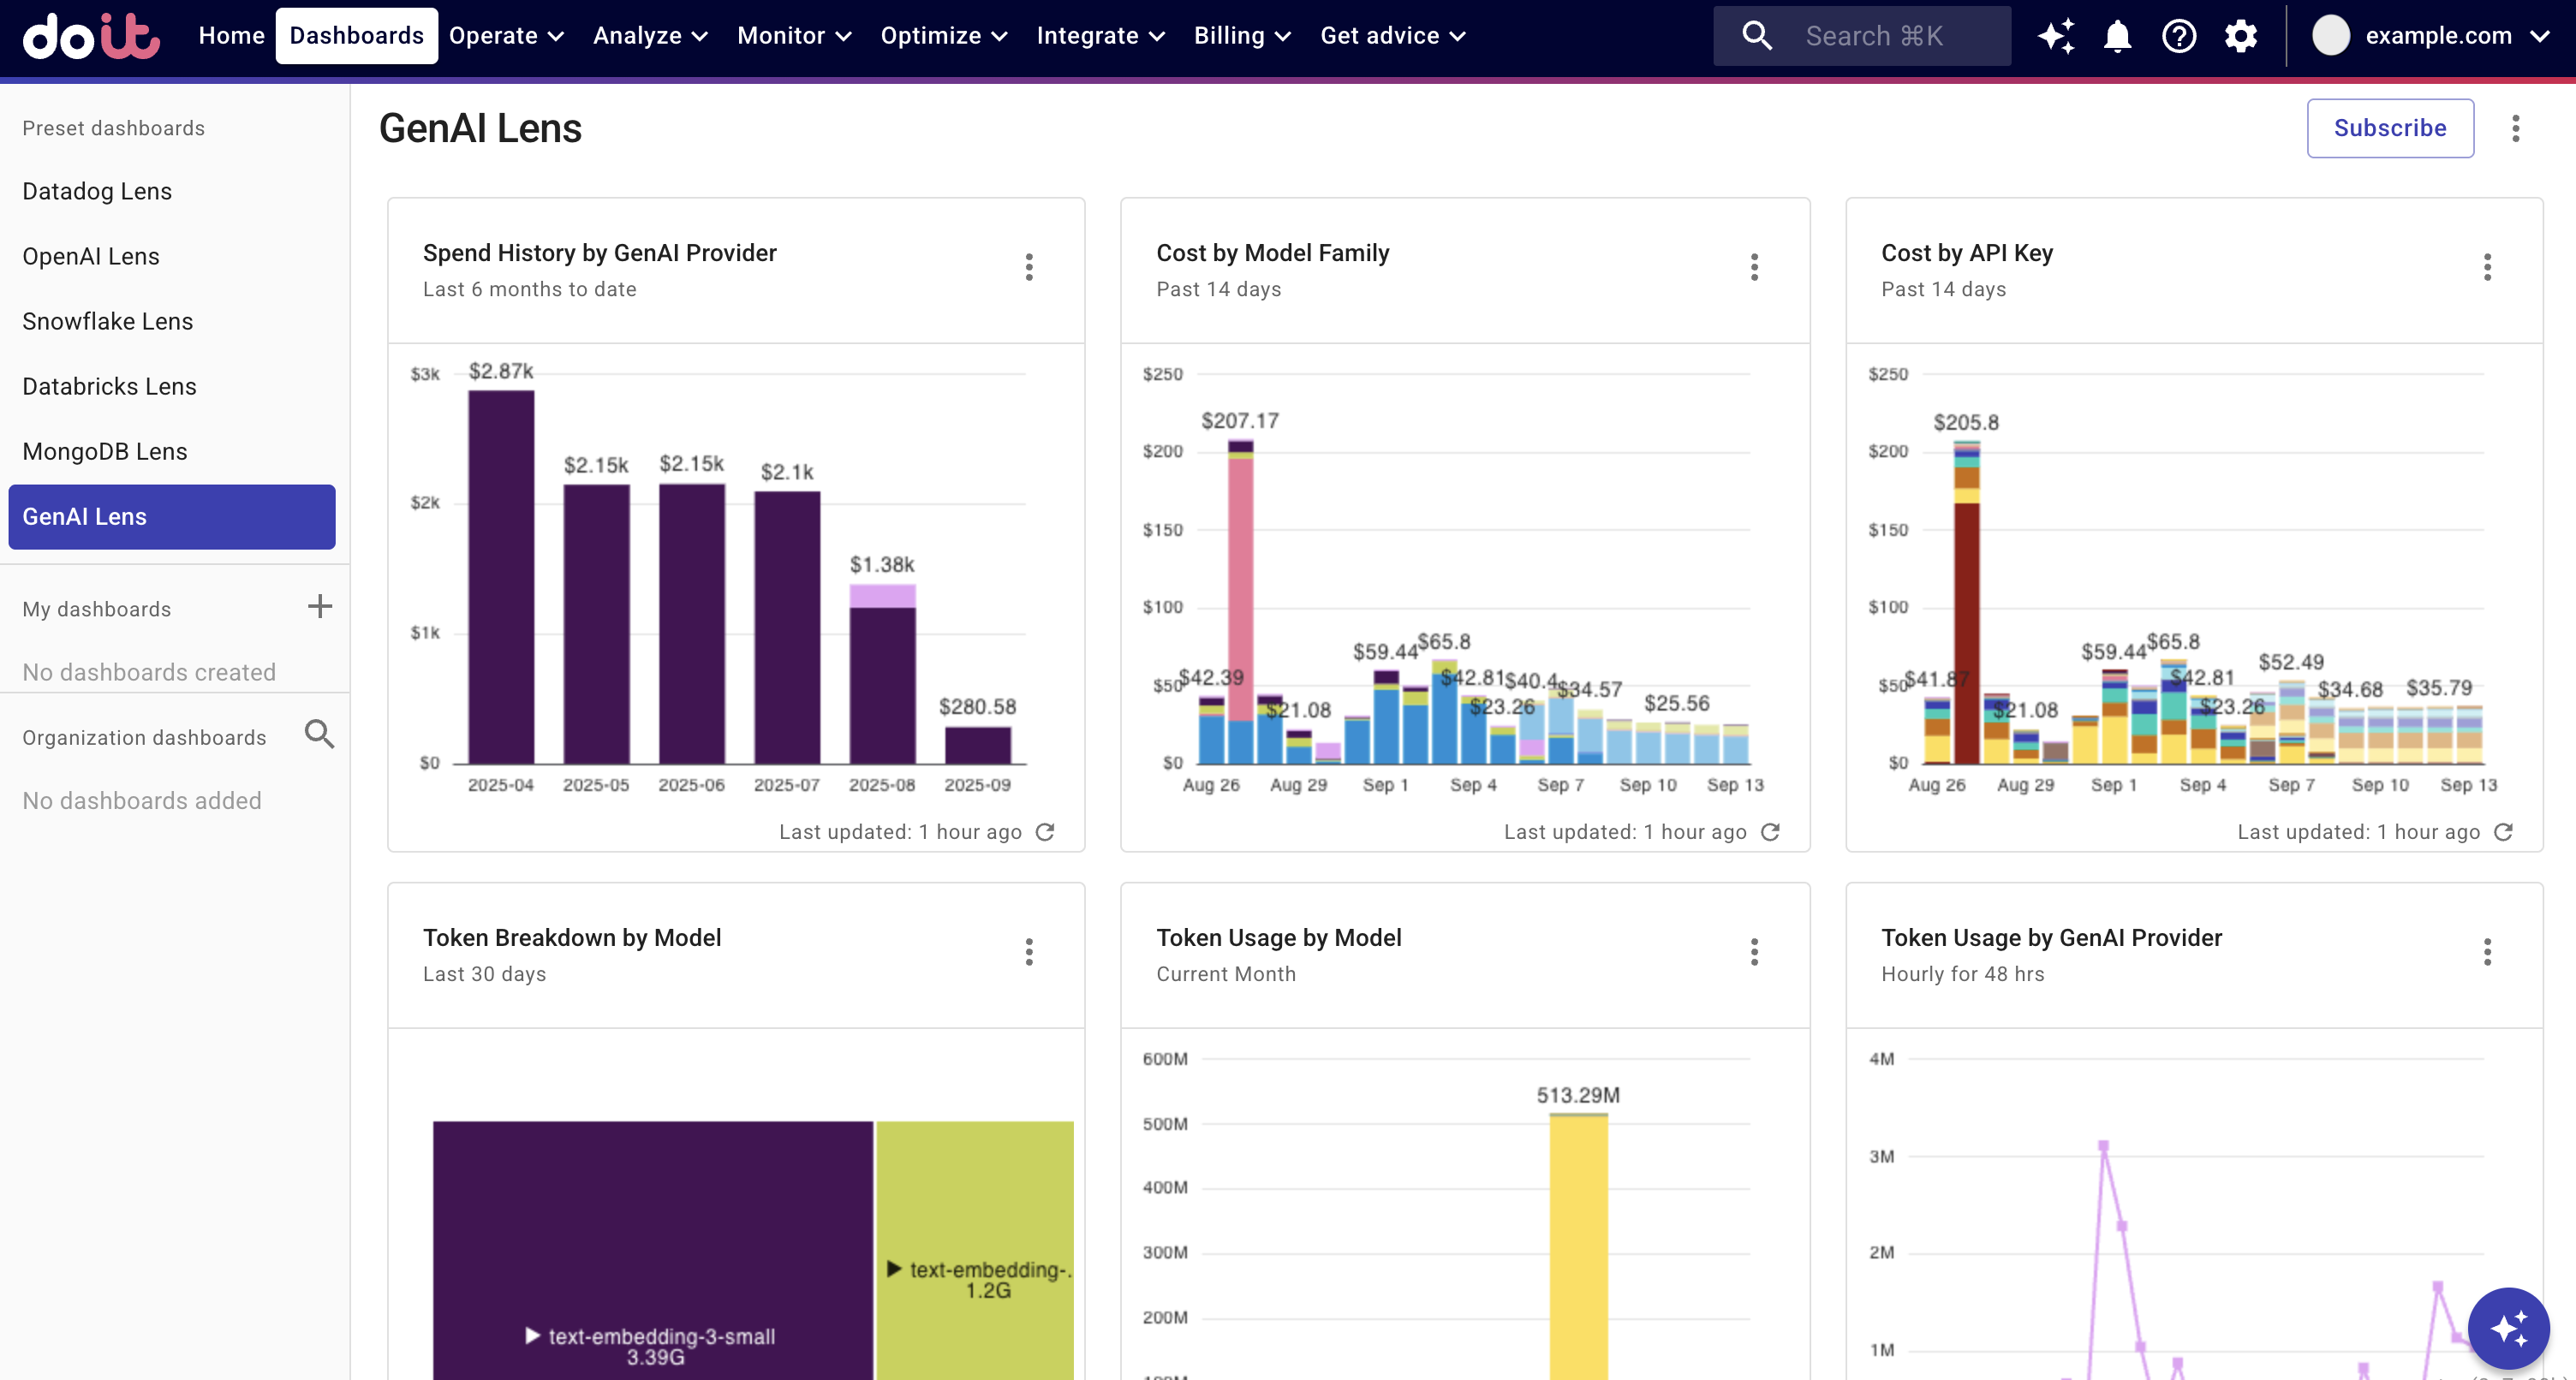Image resolution: width=2576 pixels, height=1380 pixels.
Task: Open Token Usage by Model widget menu
Action: click(x=1754, y=952)
